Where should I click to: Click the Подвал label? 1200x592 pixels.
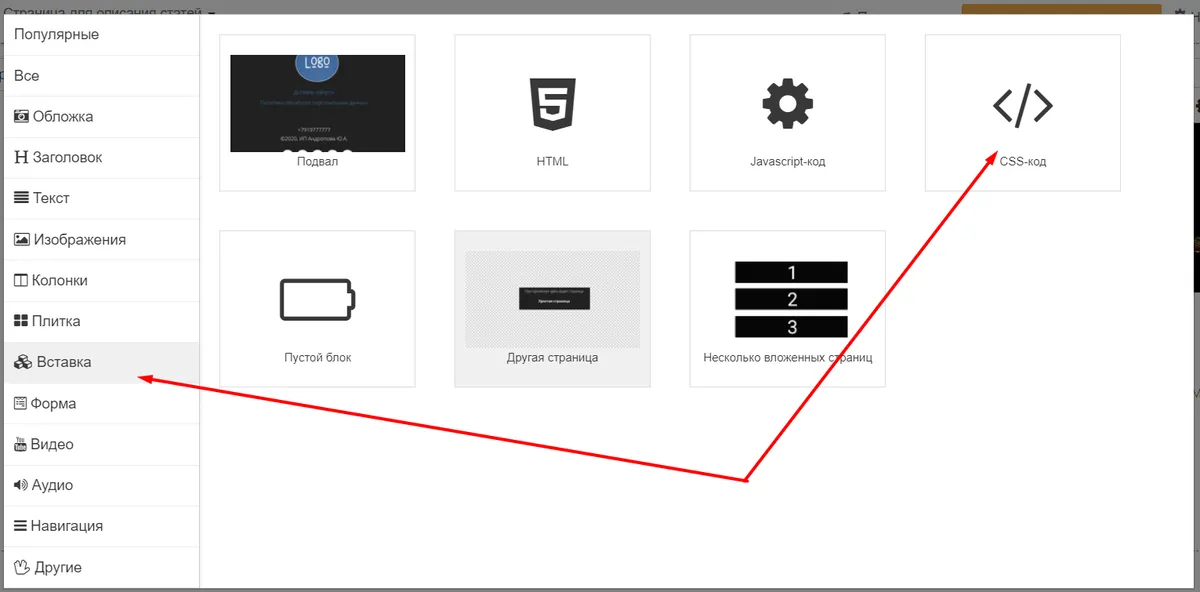coord(318,161)
